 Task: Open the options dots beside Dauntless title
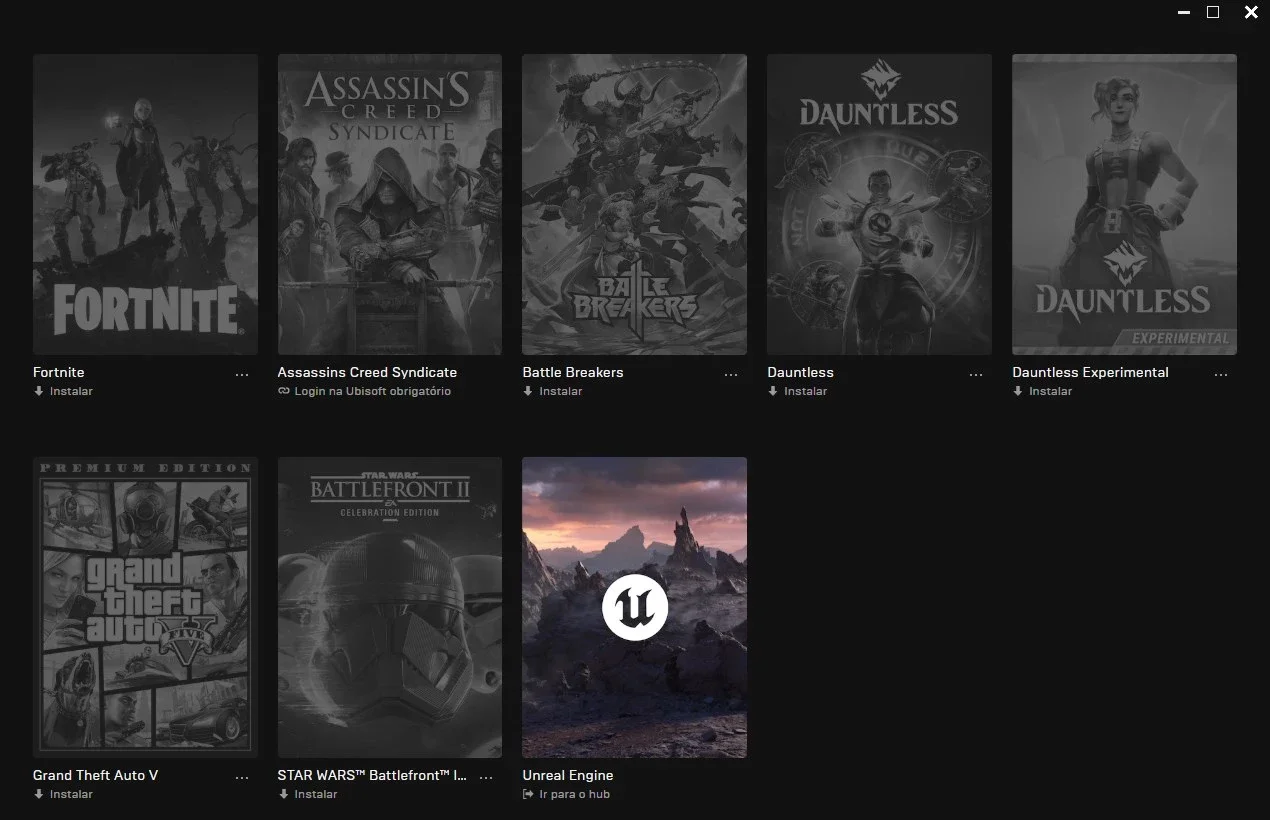[976, 374]
